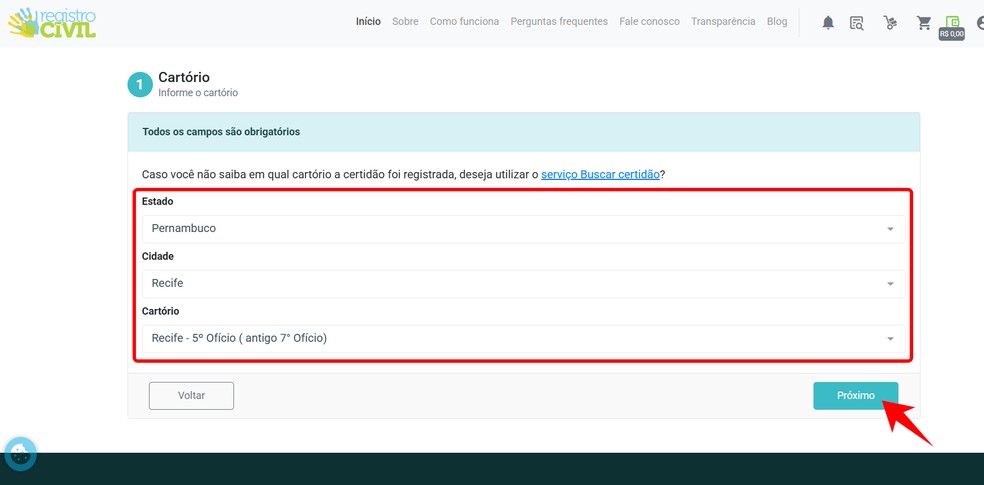Open the Início menu item

tap(368, 21)
